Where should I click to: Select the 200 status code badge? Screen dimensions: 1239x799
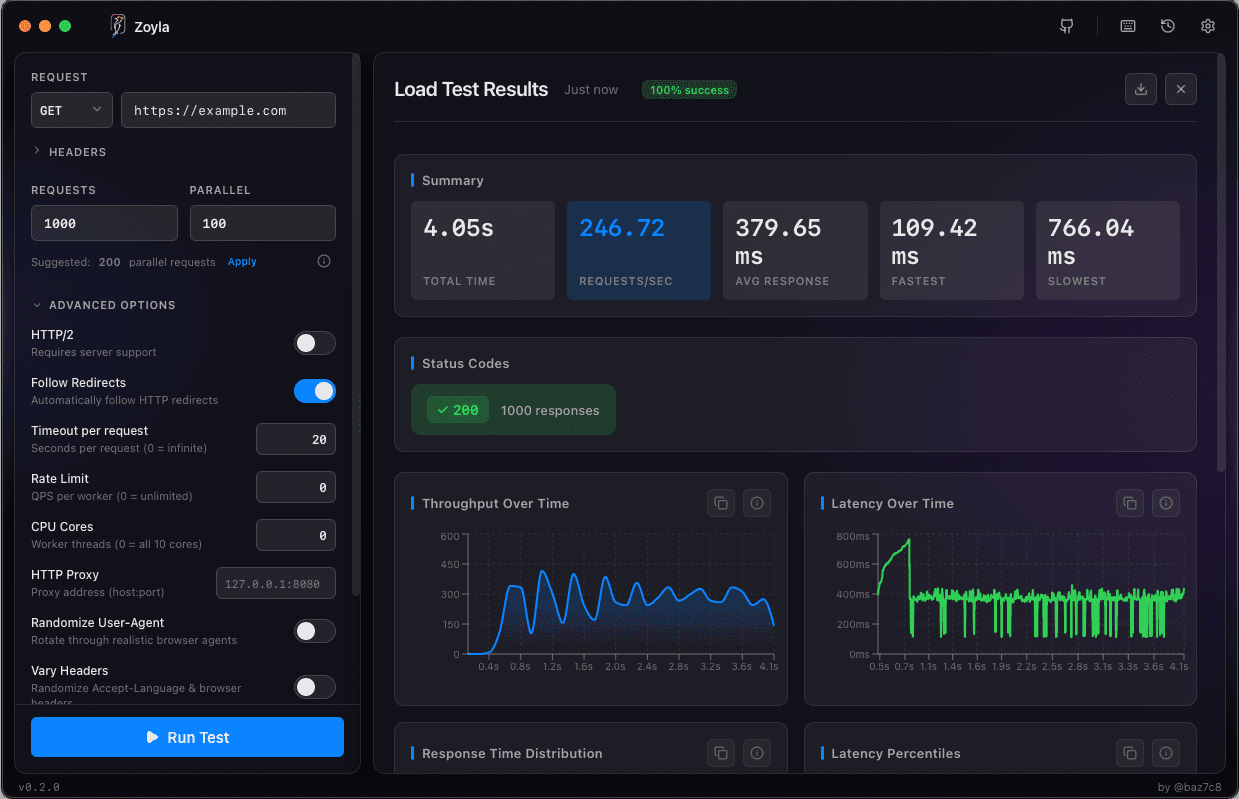457,409
